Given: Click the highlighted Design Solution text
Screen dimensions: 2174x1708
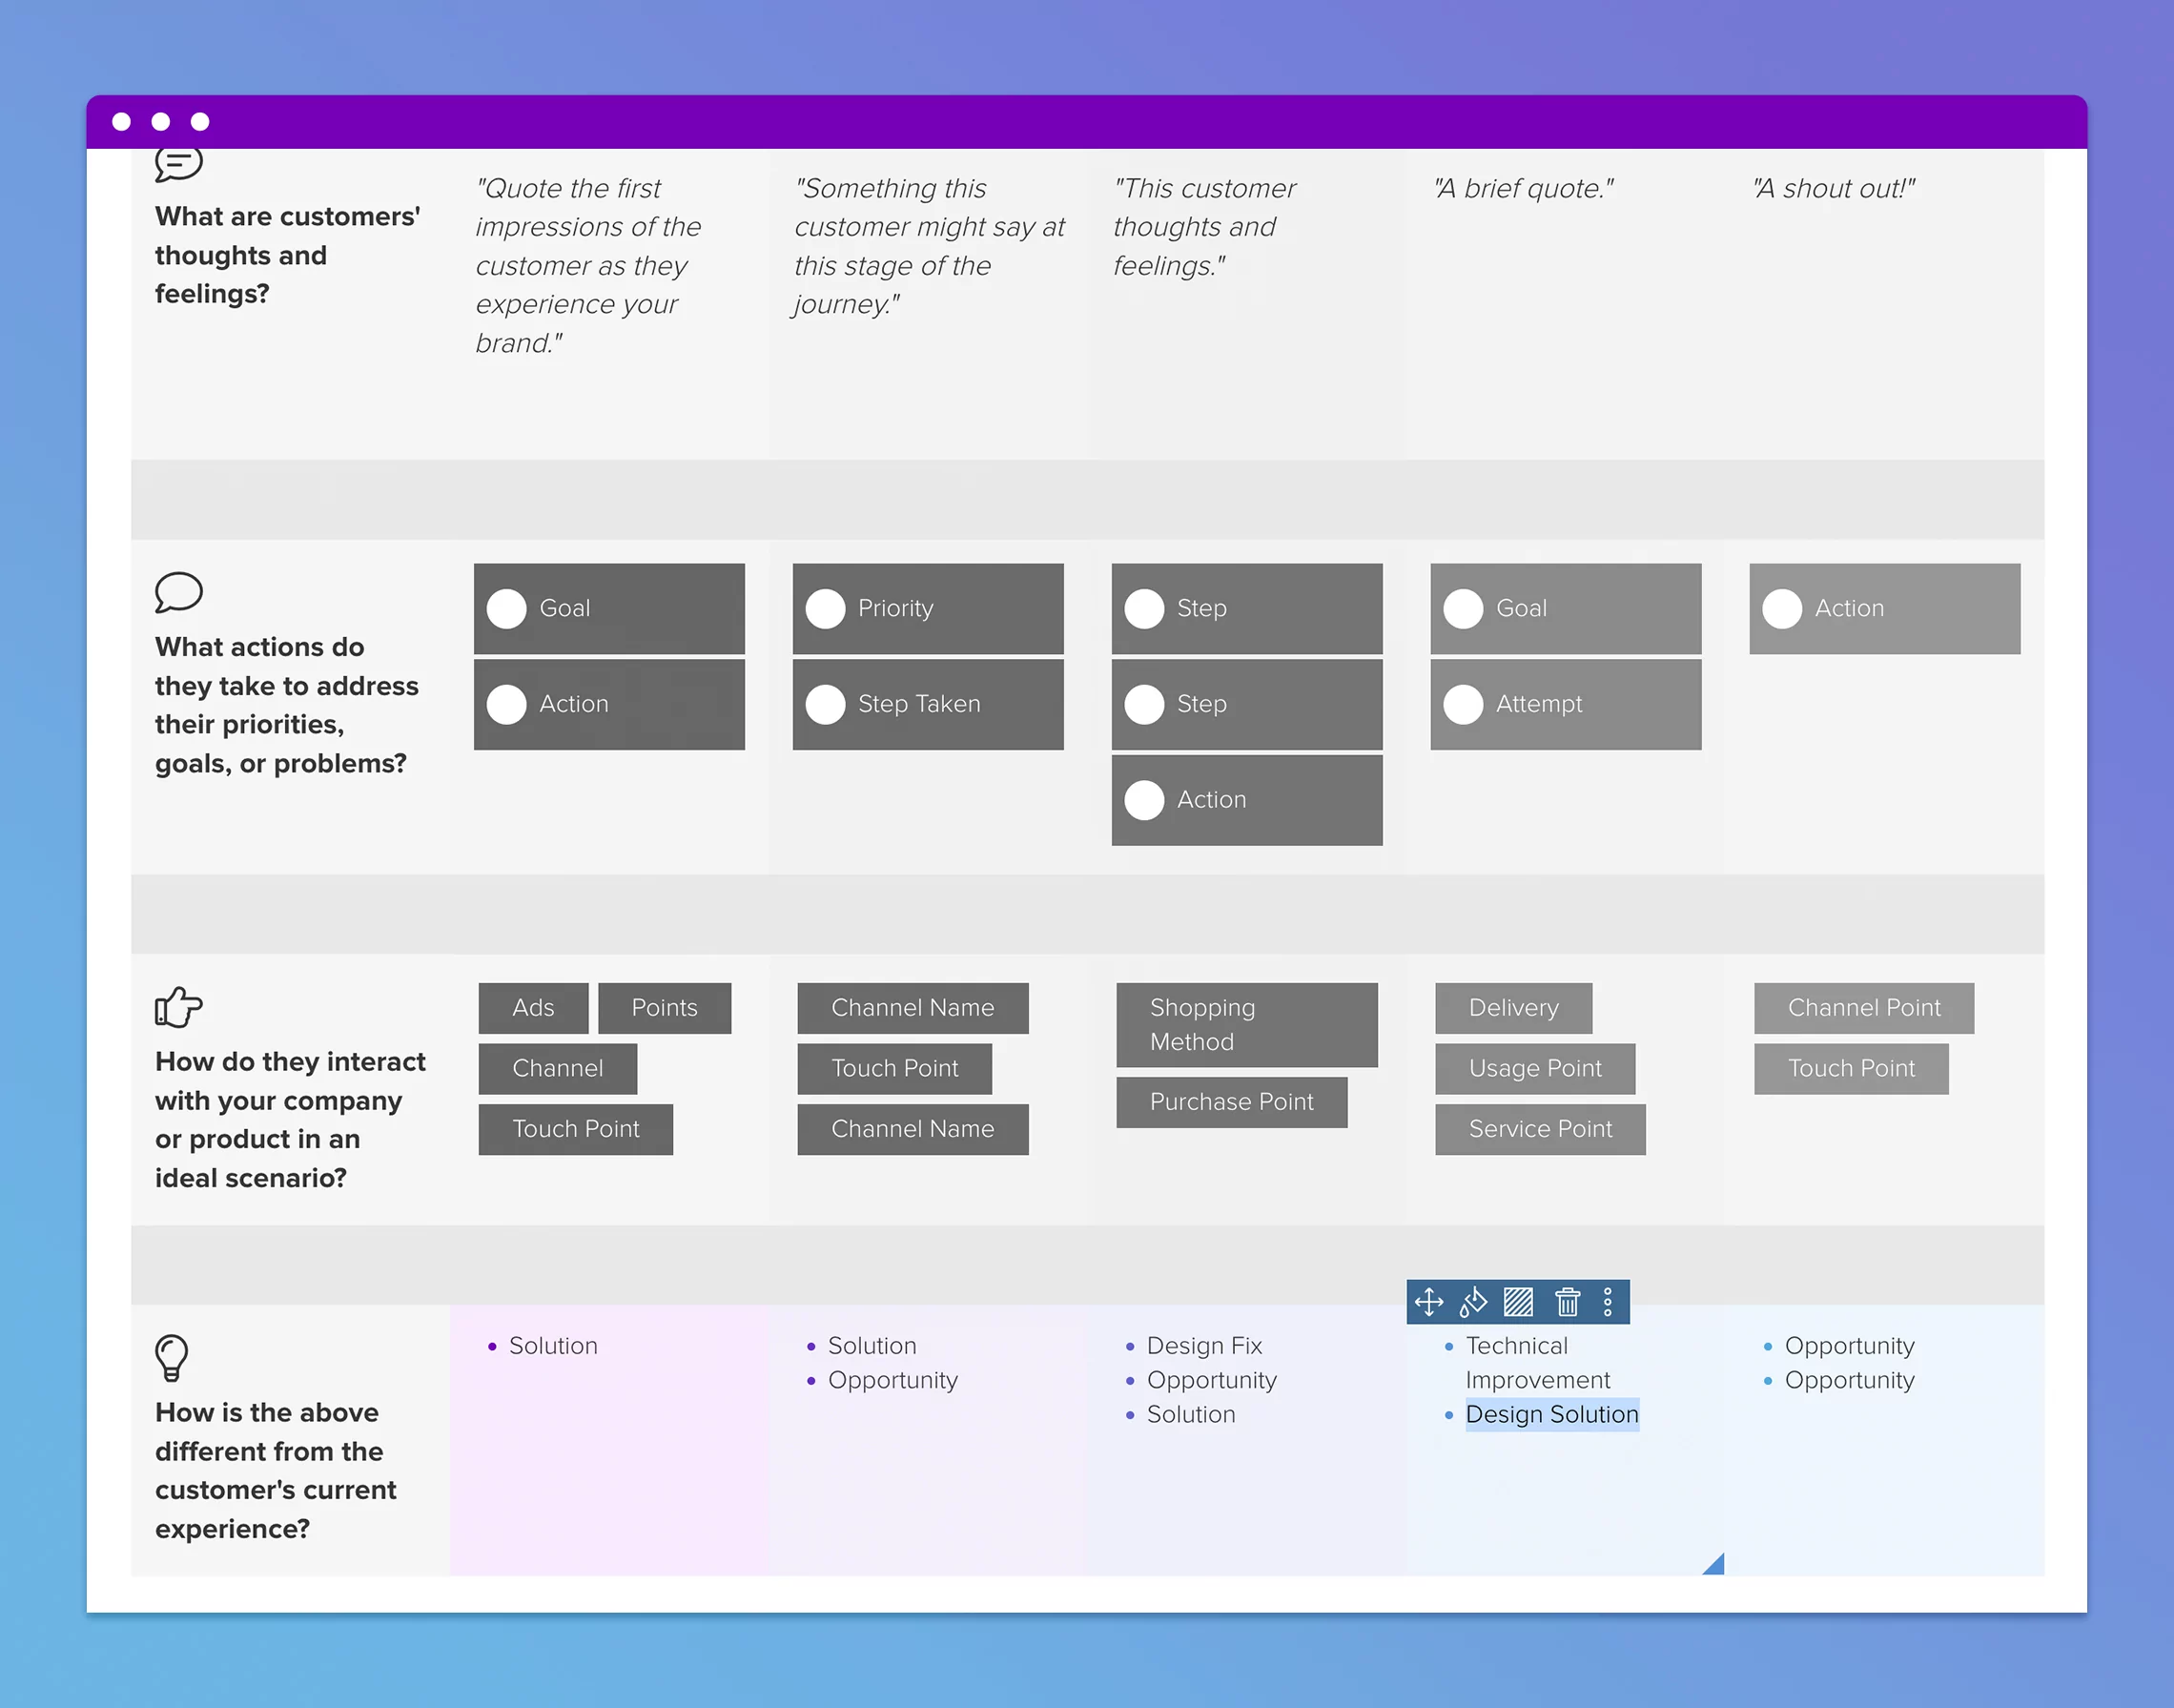Looking at the screenshot, I should (x=1551, y=1414).
